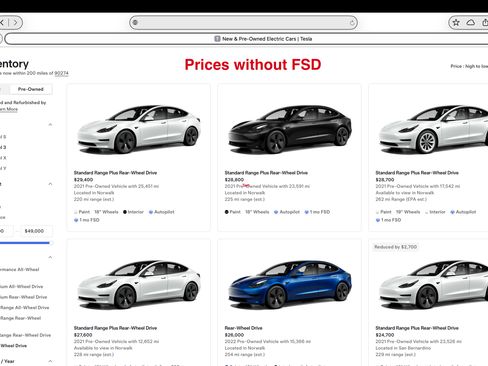Open the Learn More link under Refurbished by
Screen dimensions: 488x366
tap(9, 109)
